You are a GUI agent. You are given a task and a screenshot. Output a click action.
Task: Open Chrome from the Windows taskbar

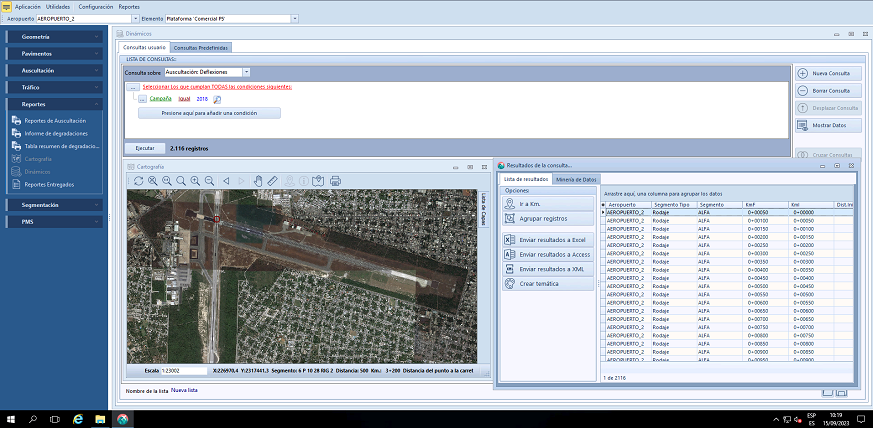pyautogui.click(x=122, y=419)
